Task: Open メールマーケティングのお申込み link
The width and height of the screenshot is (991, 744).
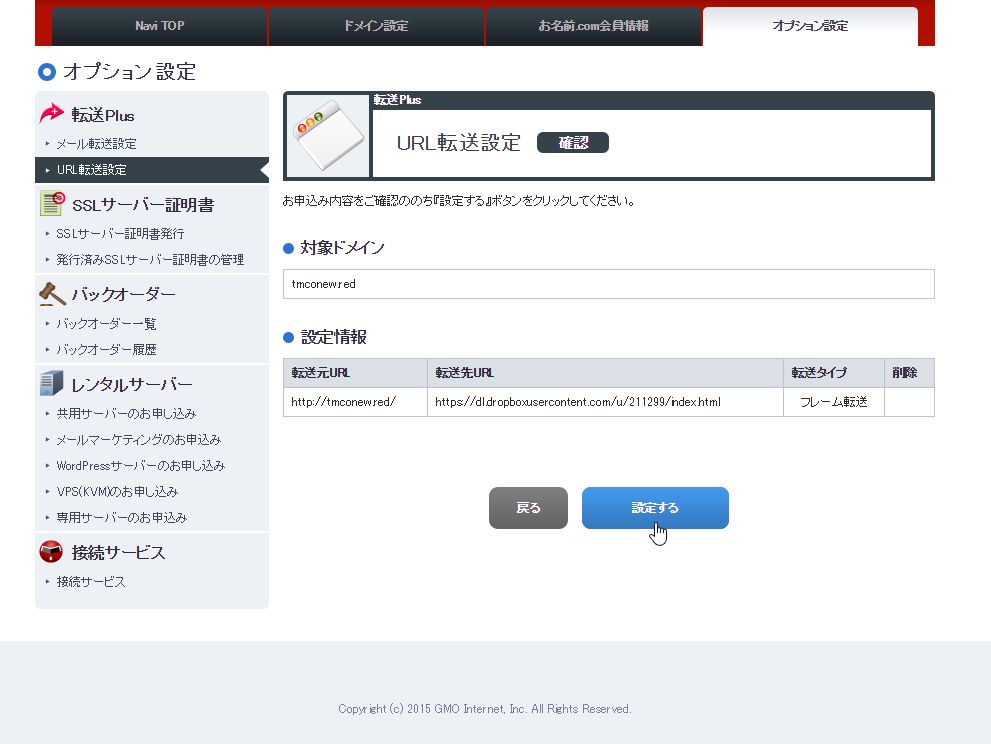Action: coord(138,439)
